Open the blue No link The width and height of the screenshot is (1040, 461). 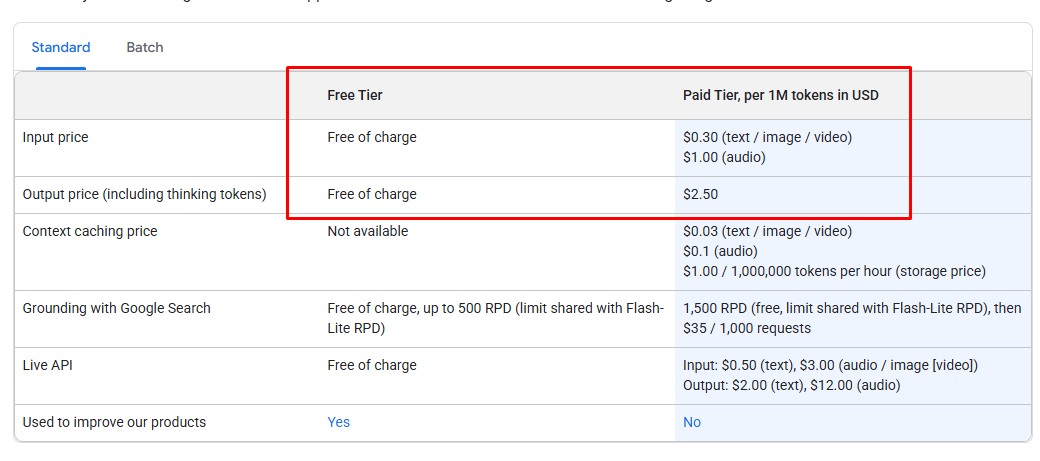[692, 422]
